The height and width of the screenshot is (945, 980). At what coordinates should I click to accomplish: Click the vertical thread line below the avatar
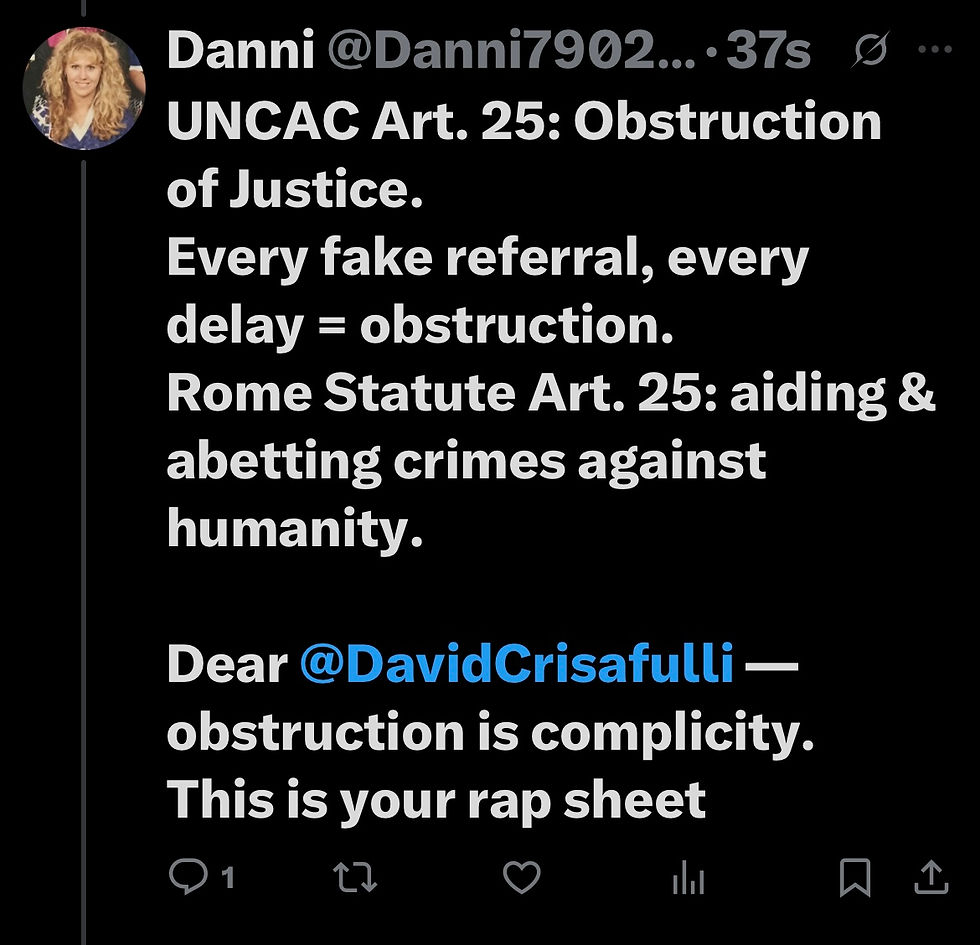tap(84, 500)
